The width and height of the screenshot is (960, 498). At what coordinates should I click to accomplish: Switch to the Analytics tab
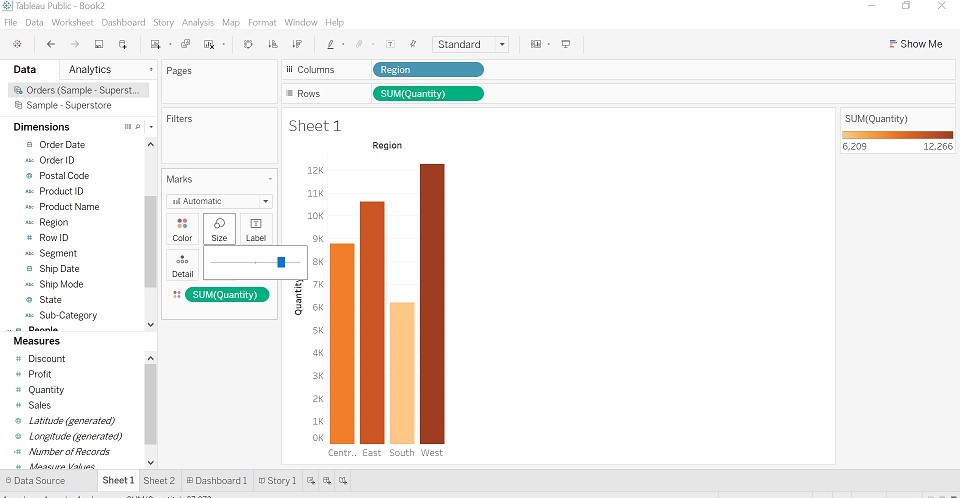90,69
